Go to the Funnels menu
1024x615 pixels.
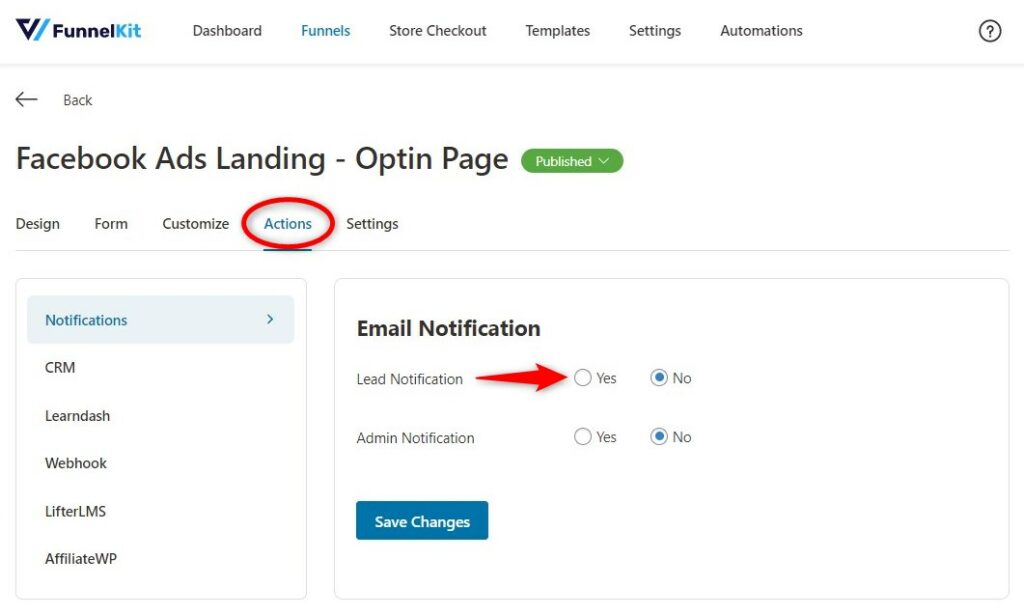tap(325, 31)
